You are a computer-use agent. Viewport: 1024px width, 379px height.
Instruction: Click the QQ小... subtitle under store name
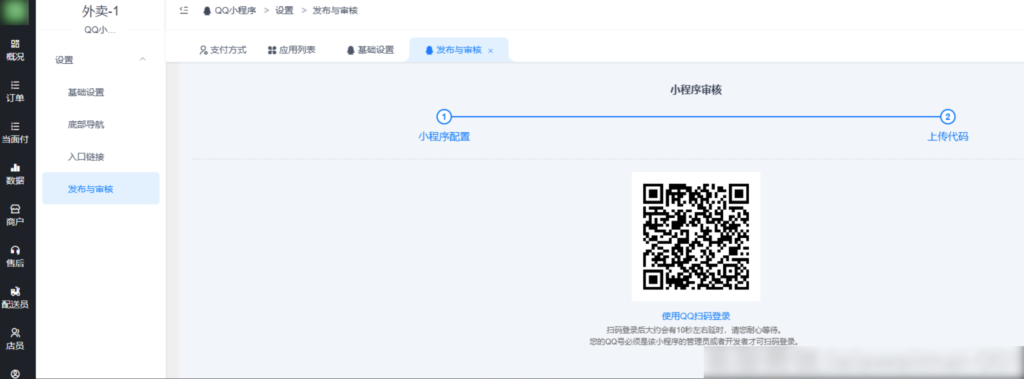click(101, 29)
